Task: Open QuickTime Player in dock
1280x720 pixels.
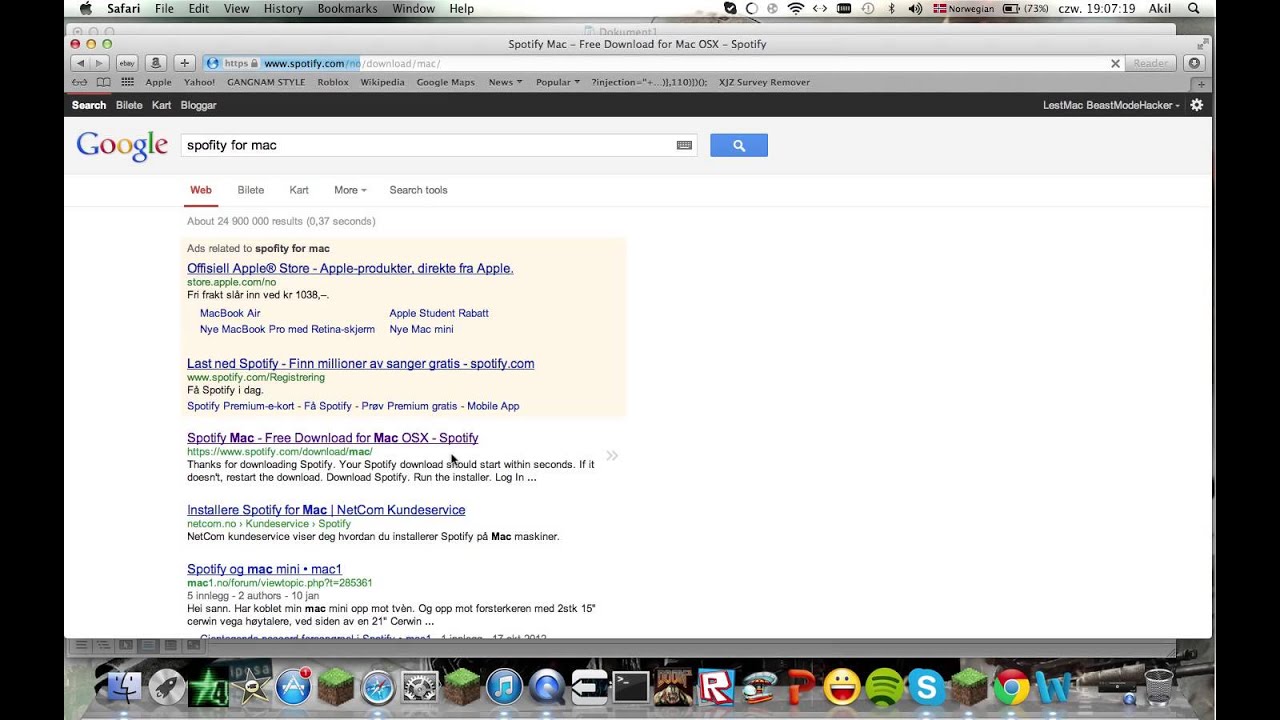Action: coord(547,687)
